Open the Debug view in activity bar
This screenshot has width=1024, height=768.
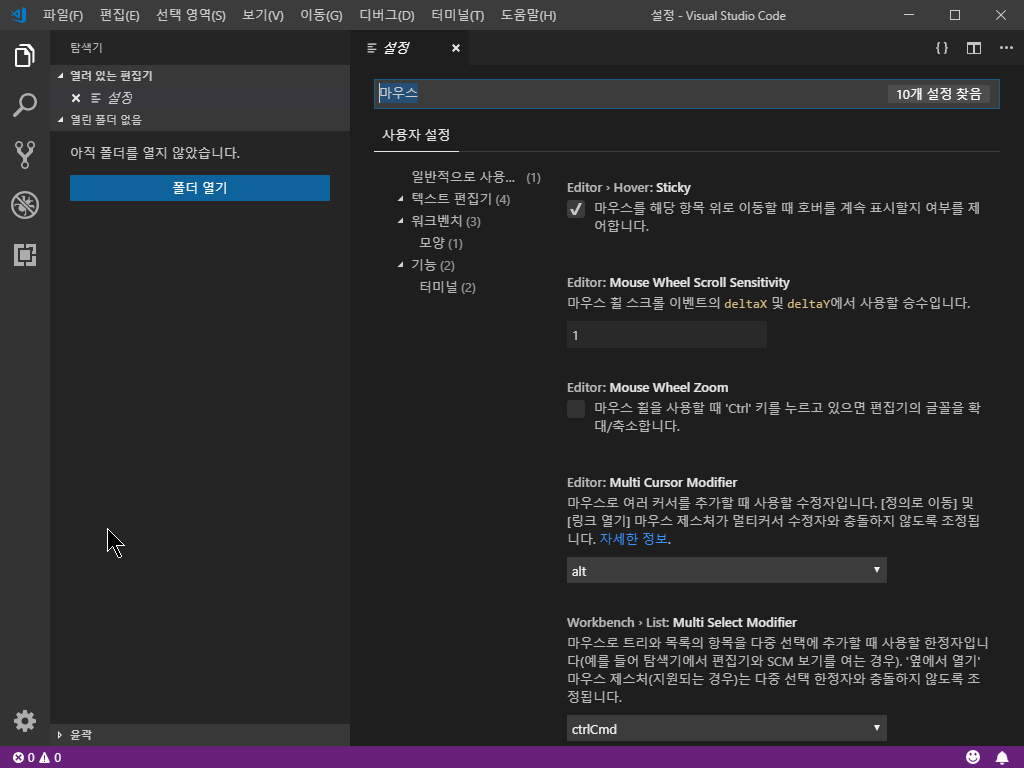[x=25, y=205]
